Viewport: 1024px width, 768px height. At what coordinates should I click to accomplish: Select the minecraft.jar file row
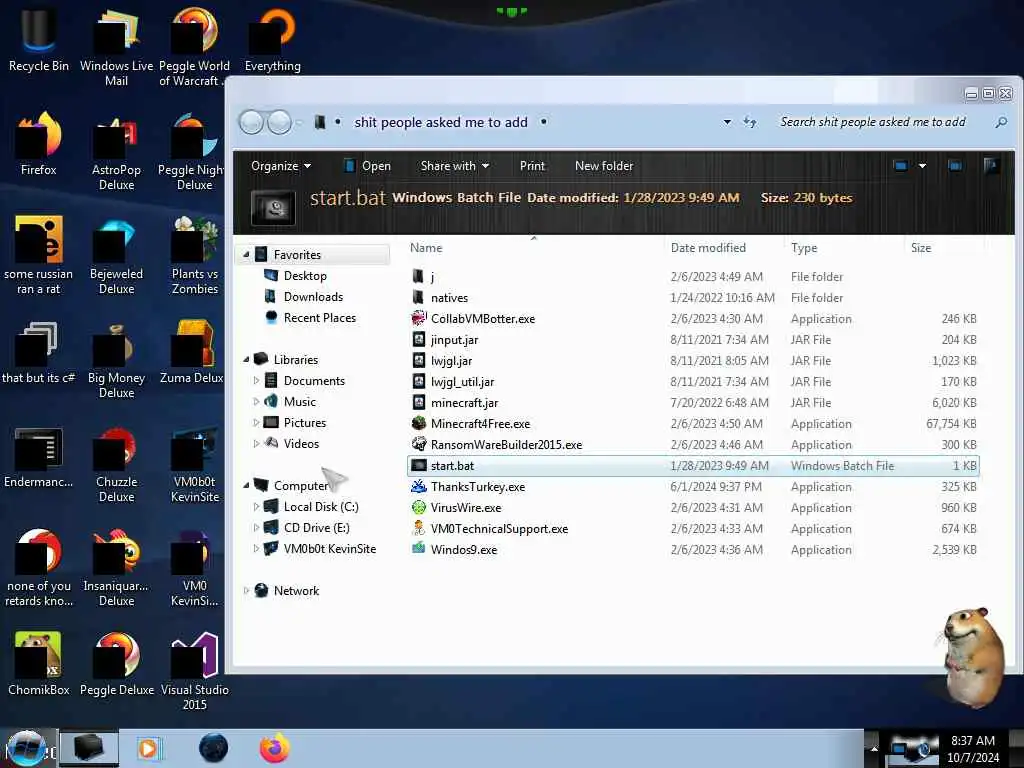click(694, 402)
